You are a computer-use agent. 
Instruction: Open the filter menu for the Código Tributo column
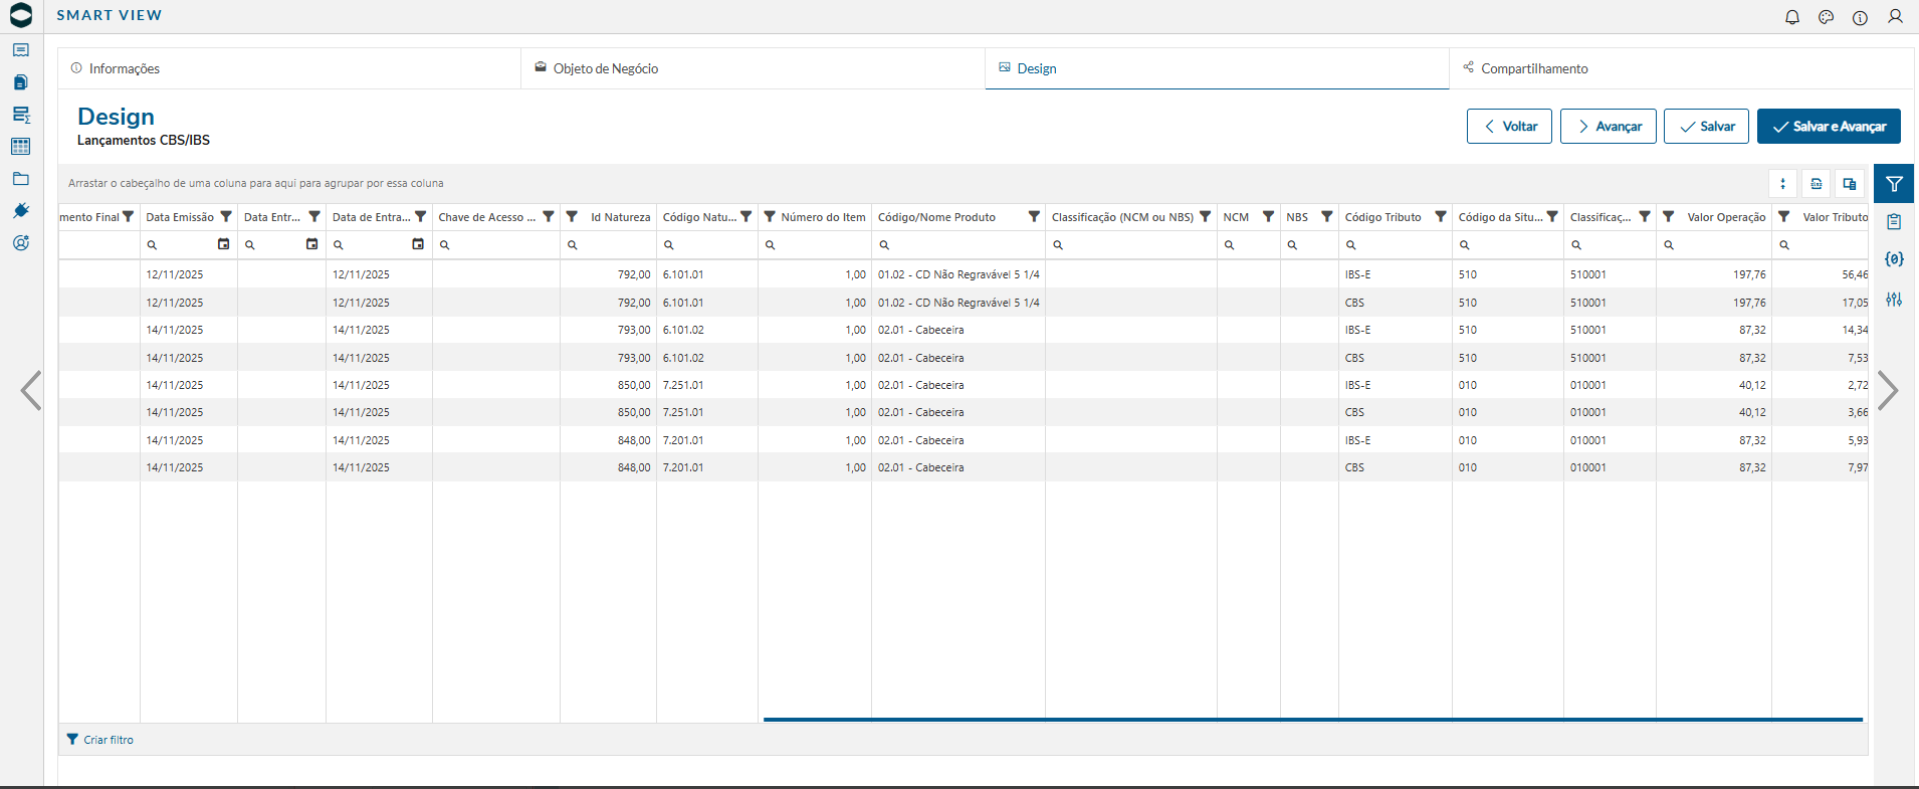[1441, 217]
